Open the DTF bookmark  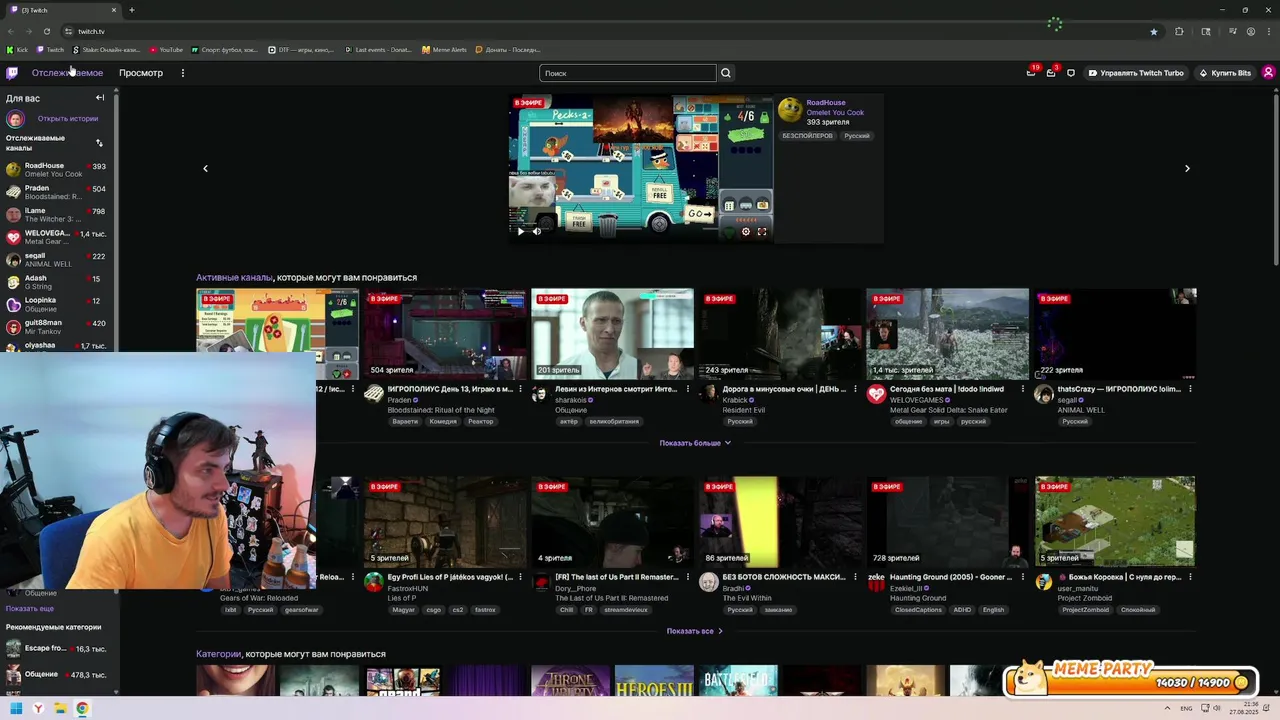point(302,50)
